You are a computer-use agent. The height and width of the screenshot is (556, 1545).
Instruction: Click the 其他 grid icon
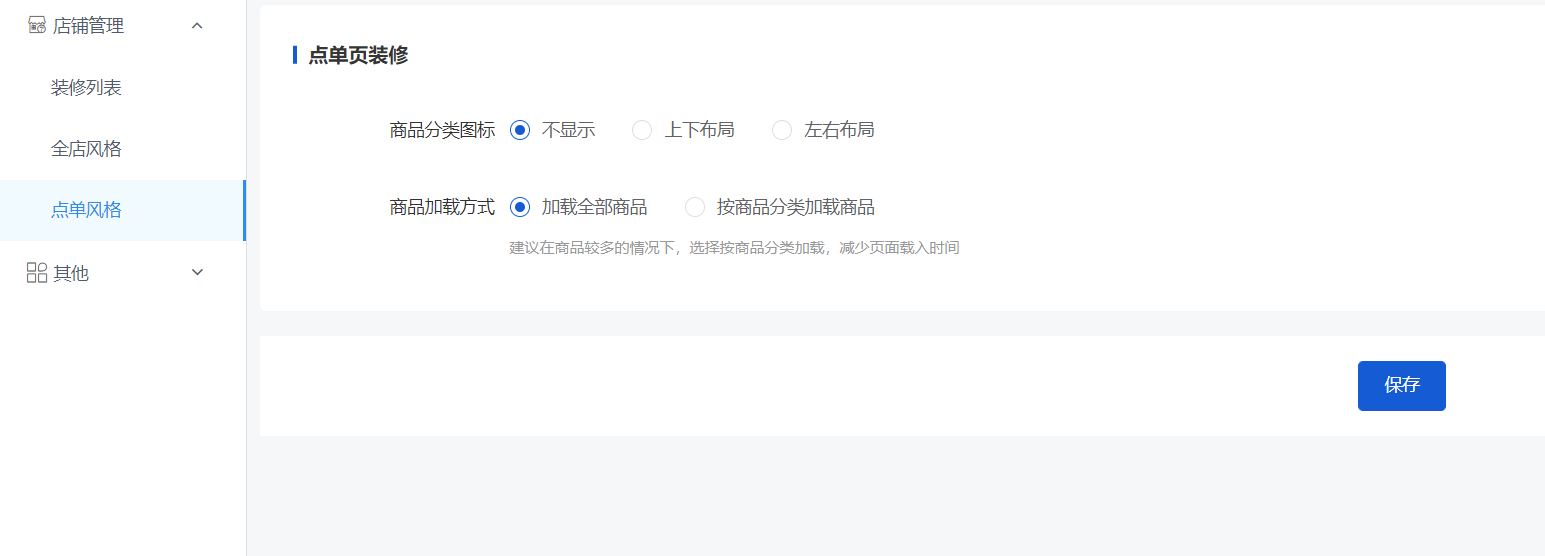[x=37, y=272]
